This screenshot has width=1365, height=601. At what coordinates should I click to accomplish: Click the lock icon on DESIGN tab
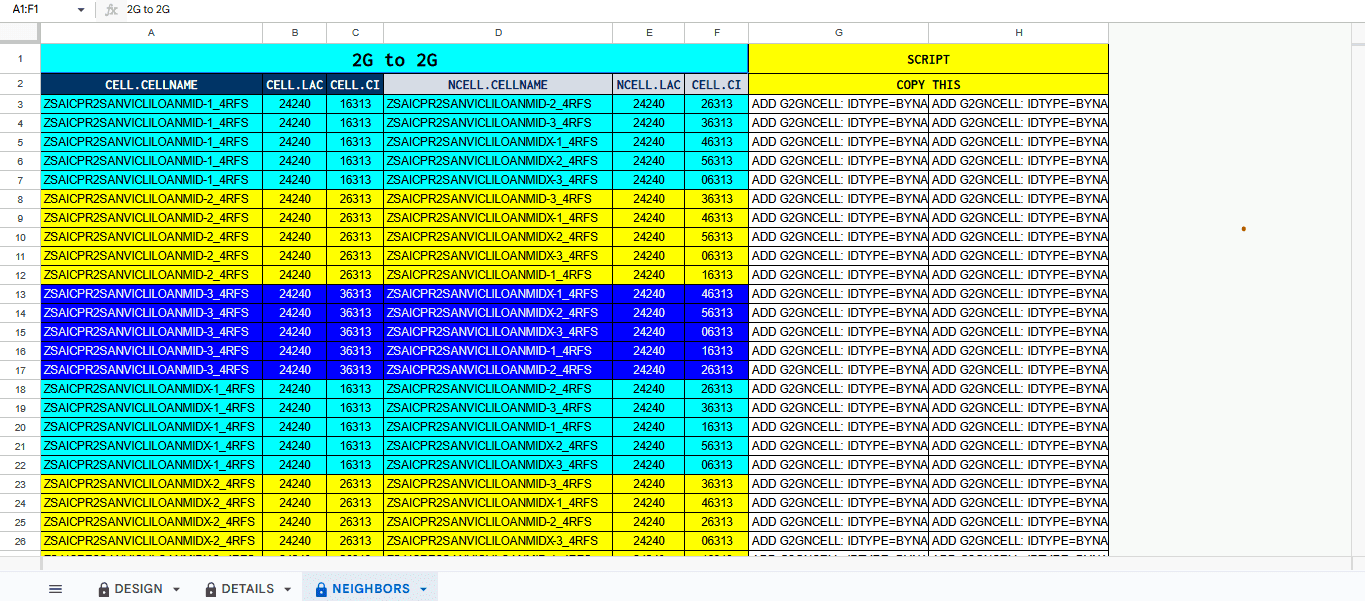[x=104, y=589]
